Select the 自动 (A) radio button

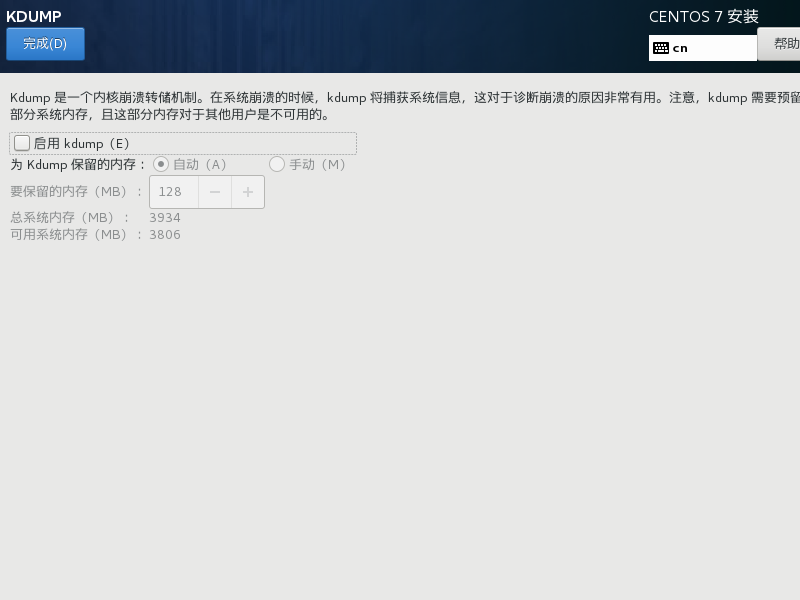(x=161, y=164)
